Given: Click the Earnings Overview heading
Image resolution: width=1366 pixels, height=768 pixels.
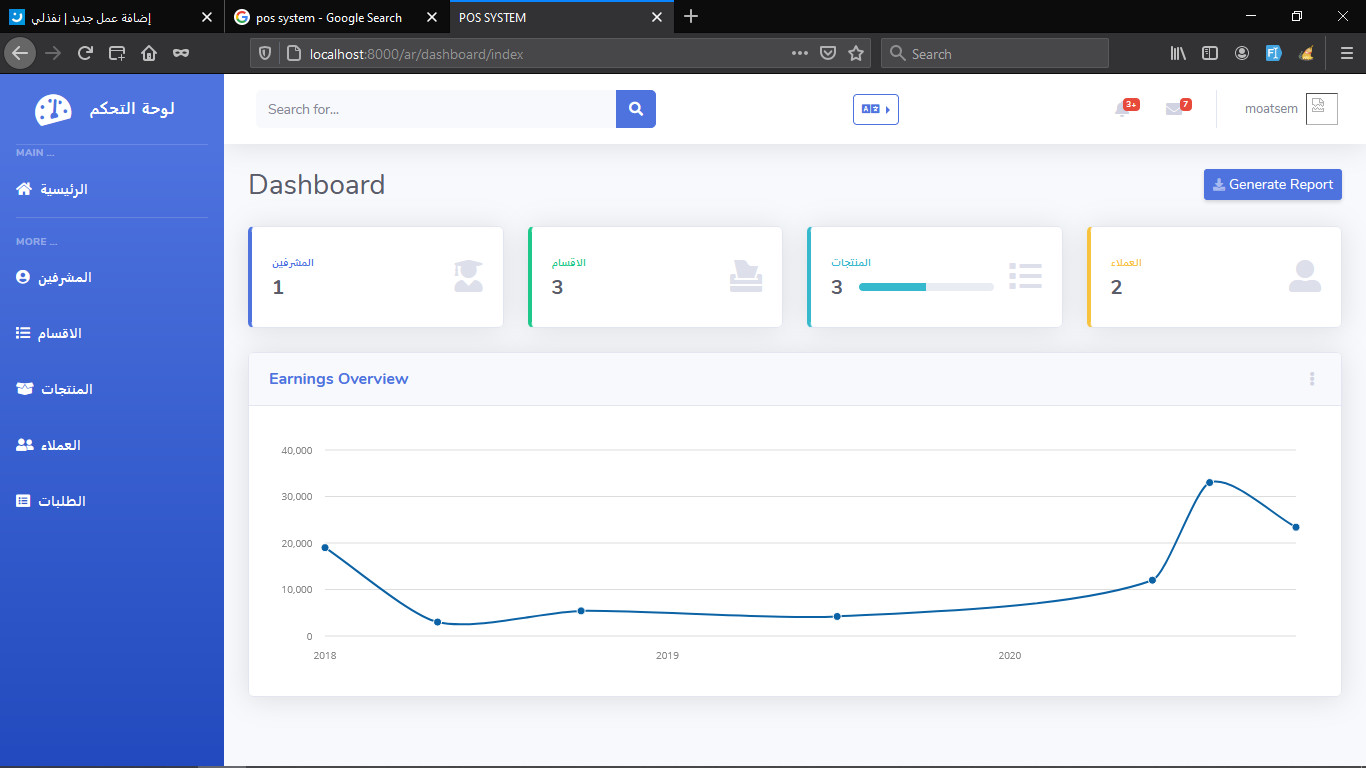Looking at the screenshot, I should point(339,379).
